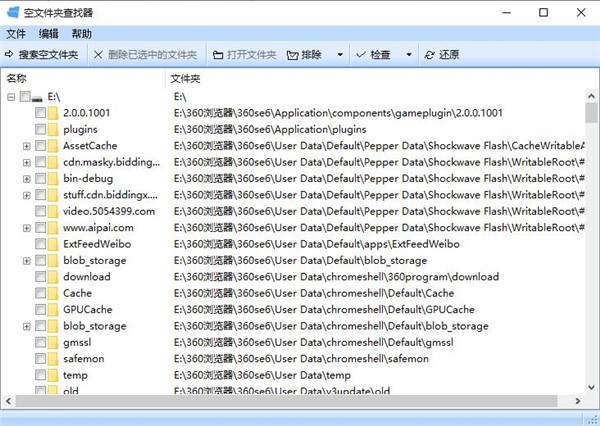
Task: Click folder icon beside safemon
Action: pos(53,359)
